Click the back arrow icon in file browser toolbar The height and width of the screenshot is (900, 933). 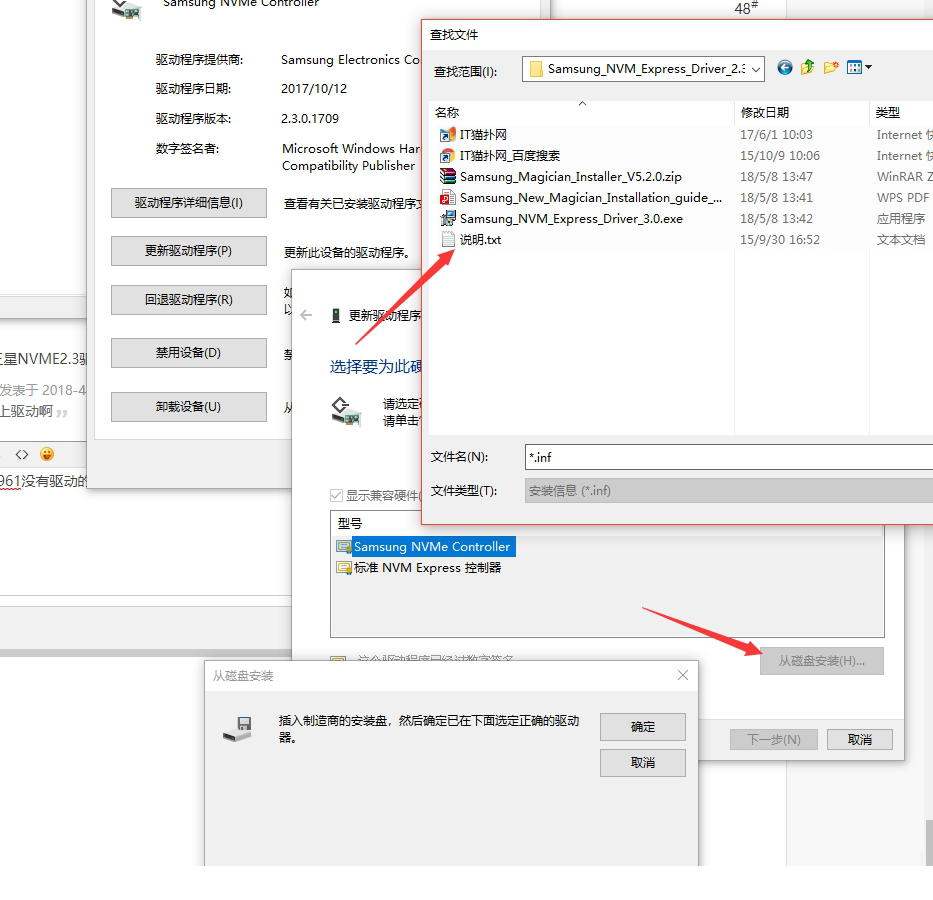coord(785,68)
